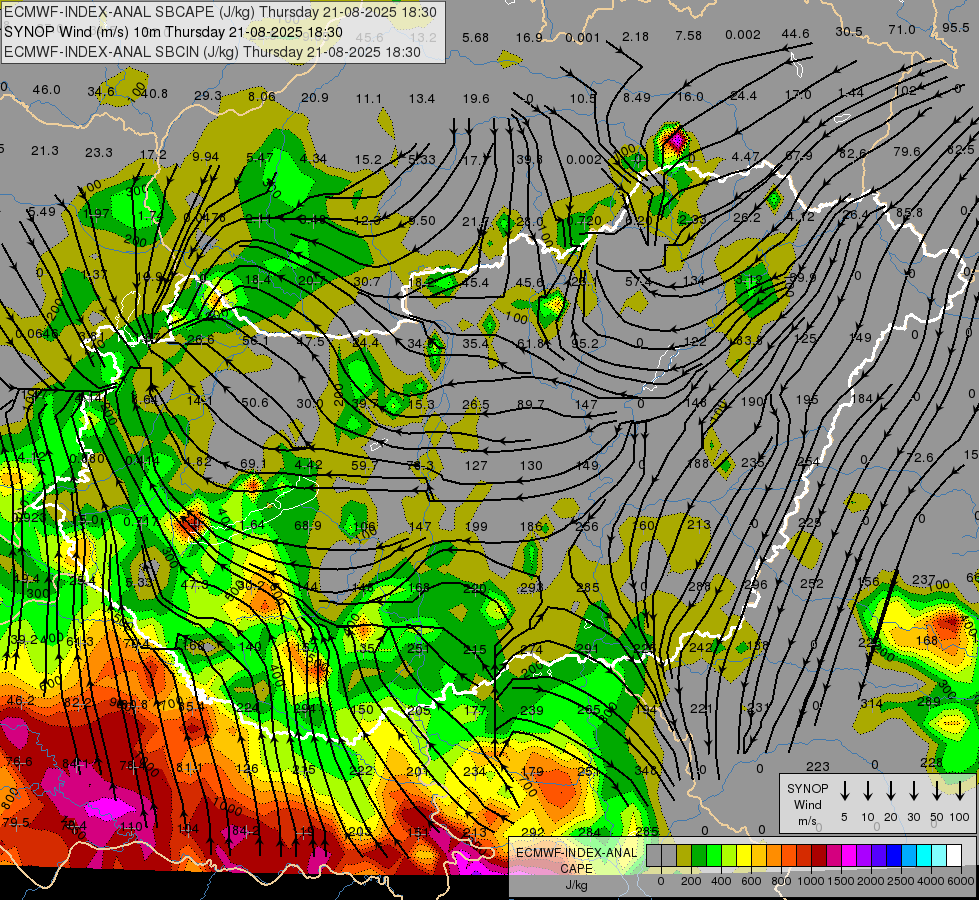Click the 'ECMWF-INDEX-ANAL CAPE' legend label
Viewport: 979px width, 900px height.
[576, 860]
